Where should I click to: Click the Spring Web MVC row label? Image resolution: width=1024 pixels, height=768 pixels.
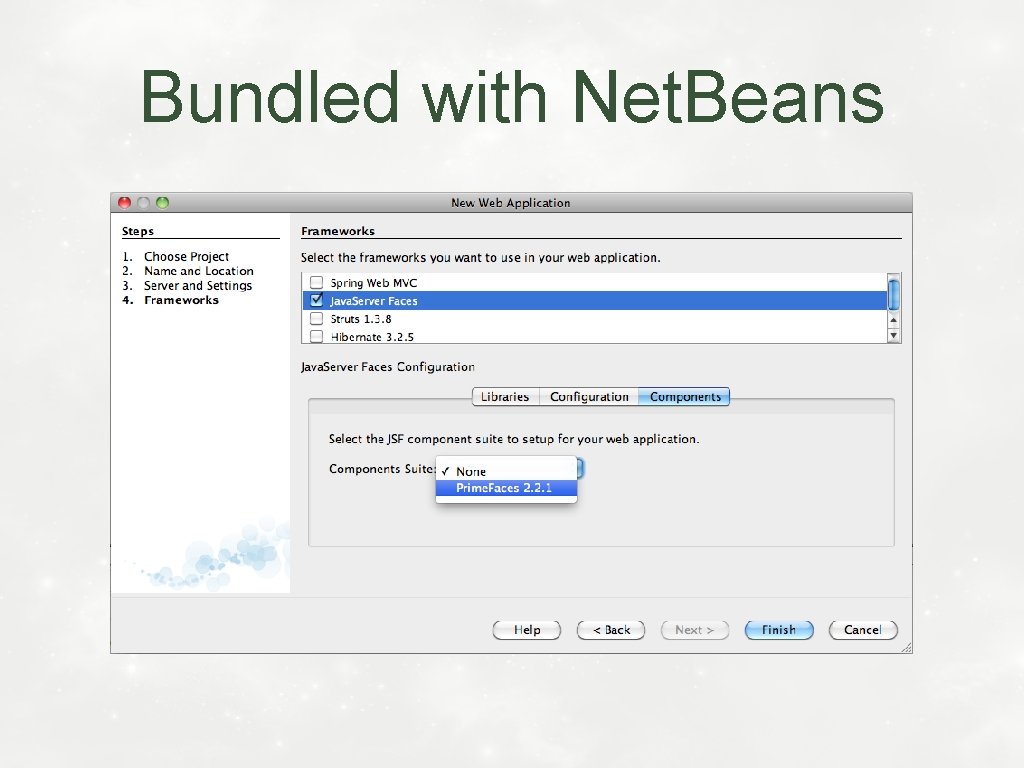[x=374, y=283]
